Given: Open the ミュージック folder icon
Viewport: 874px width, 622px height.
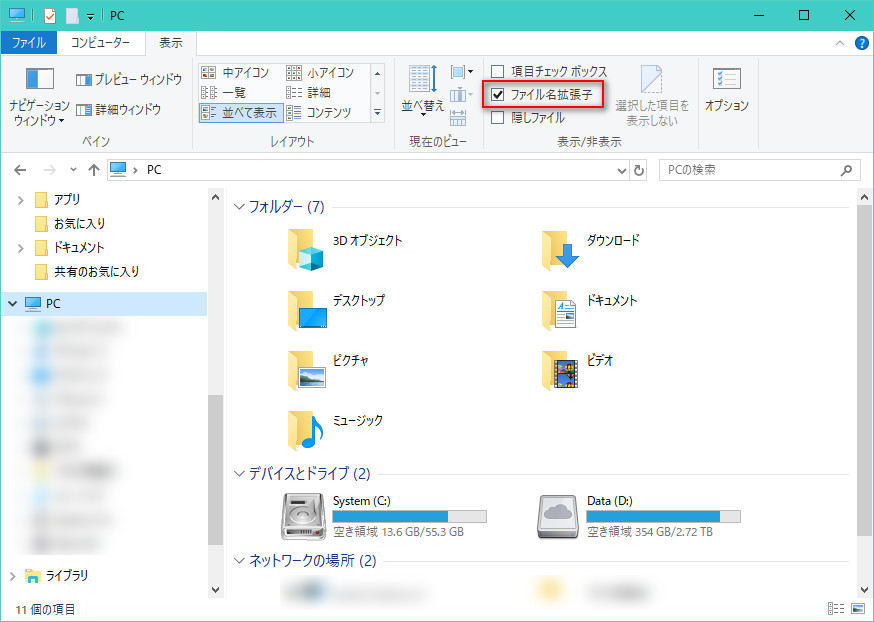Looking at the screenshot, I should pos(306,430).
